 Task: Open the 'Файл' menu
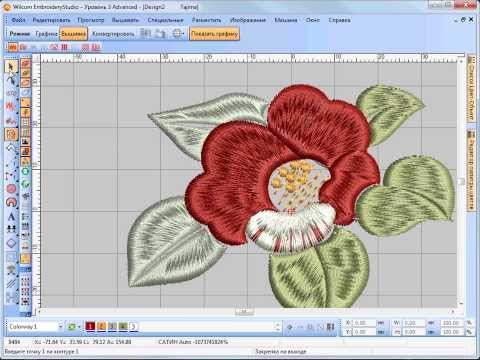[x=18, y=20]
